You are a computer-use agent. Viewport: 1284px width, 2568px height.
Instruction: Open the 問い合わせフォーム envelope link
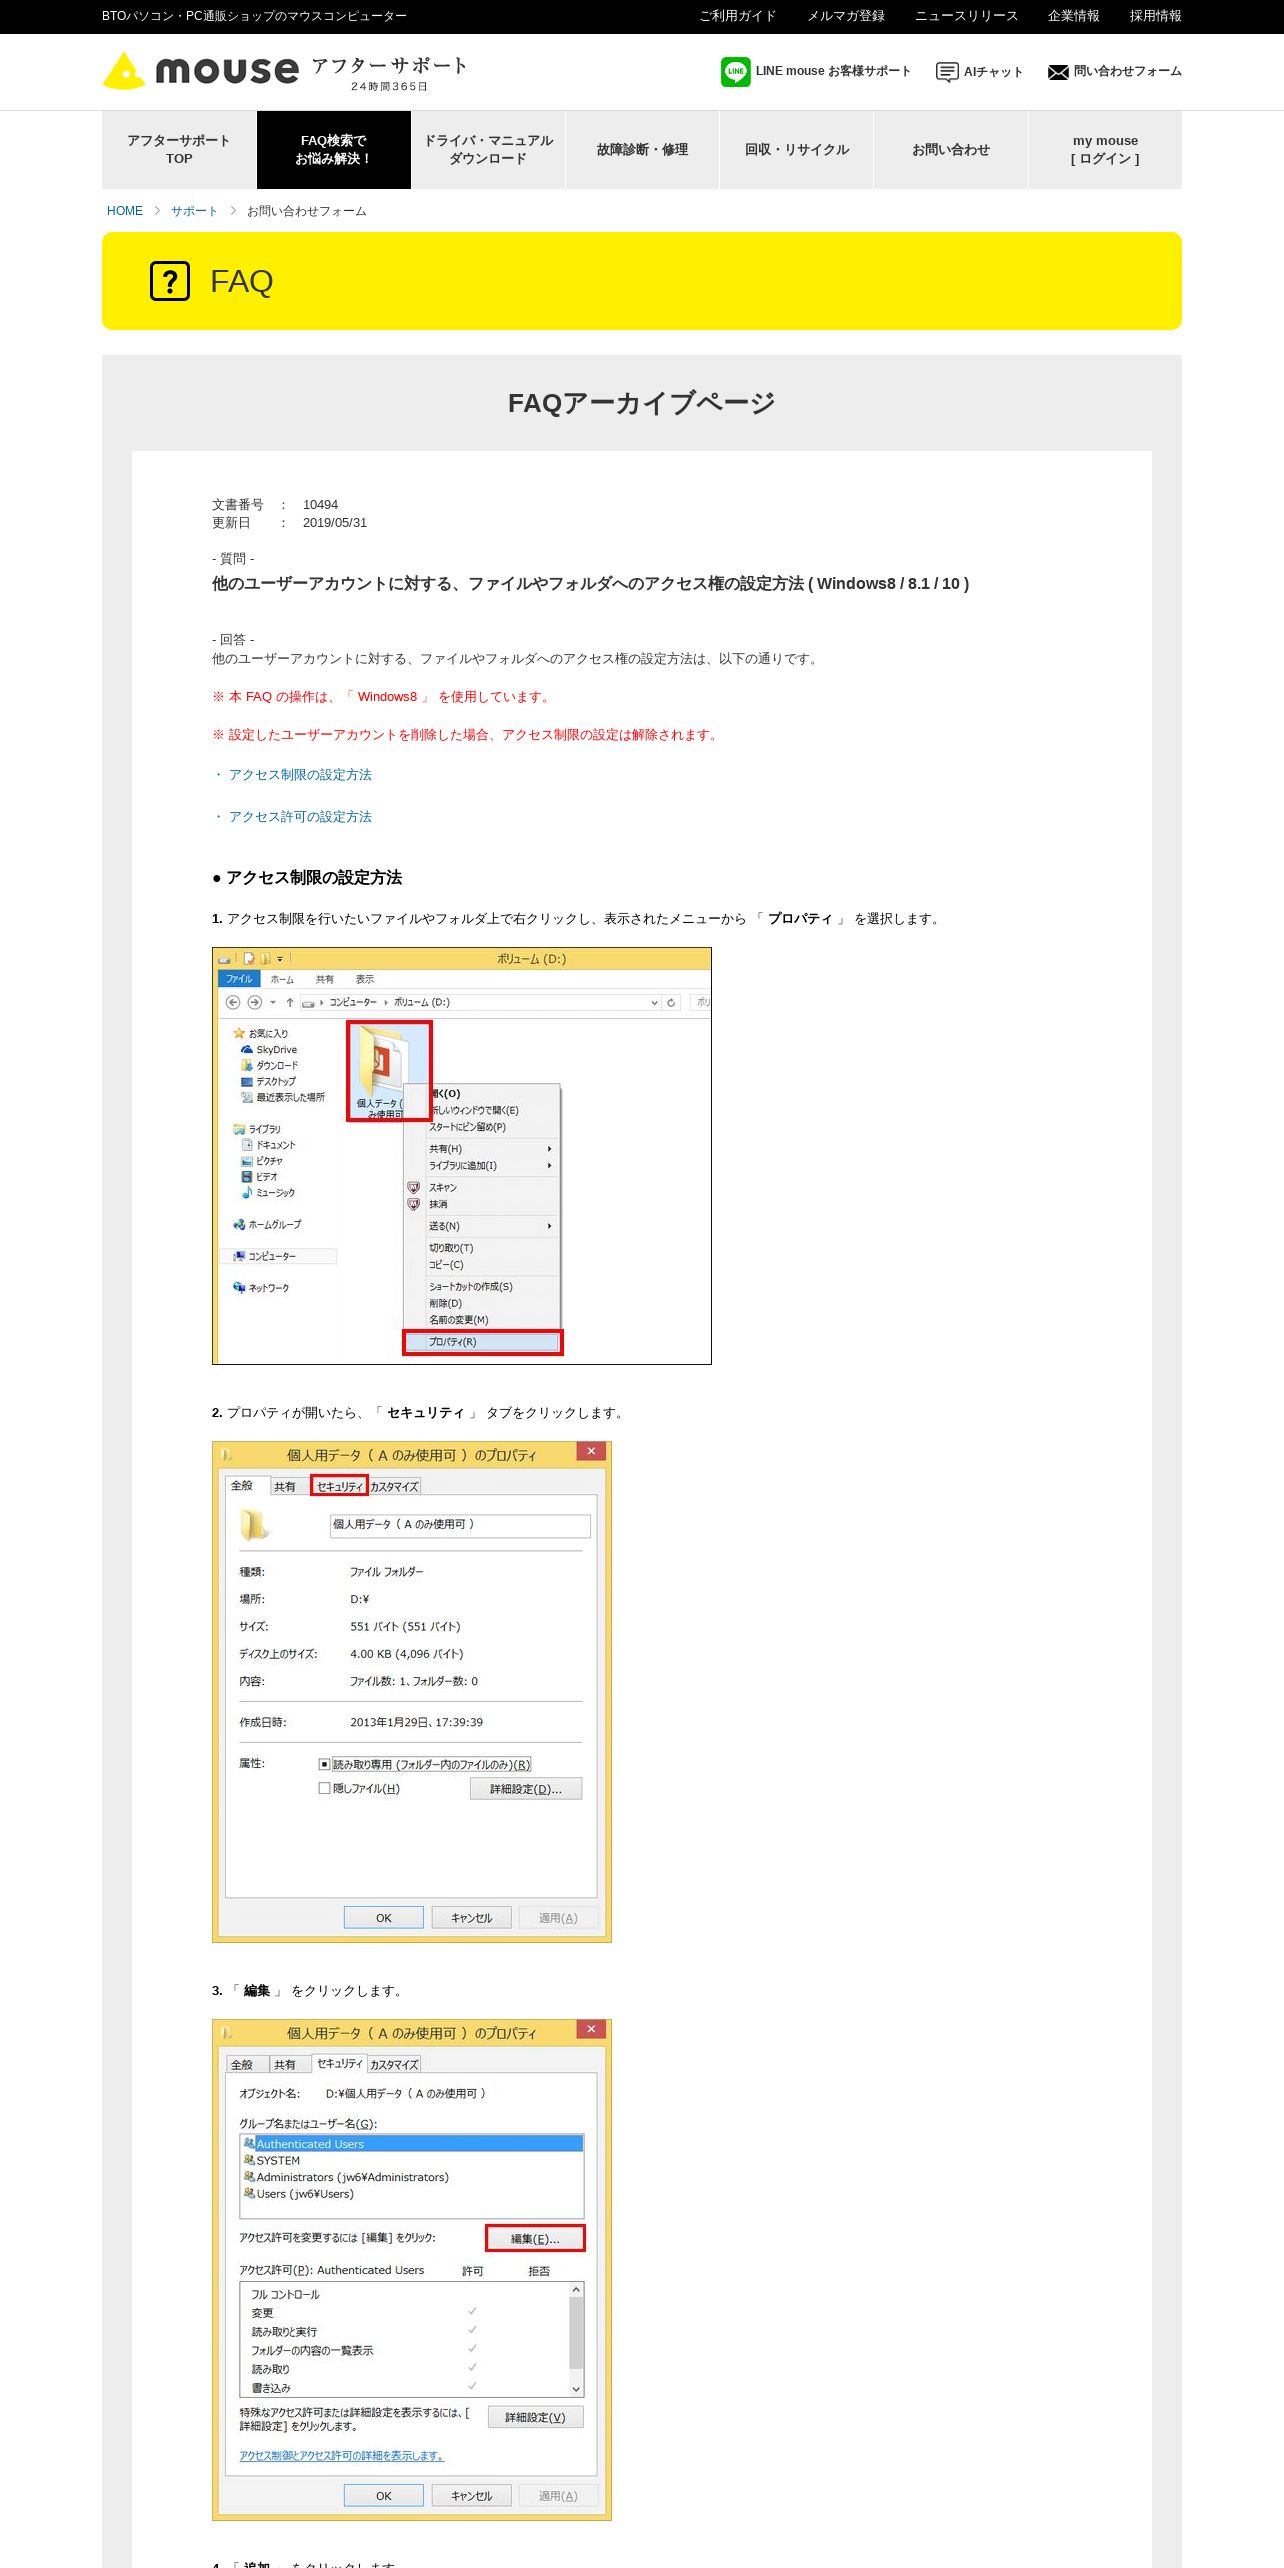pyautogui.click(x=1114, y=71)
